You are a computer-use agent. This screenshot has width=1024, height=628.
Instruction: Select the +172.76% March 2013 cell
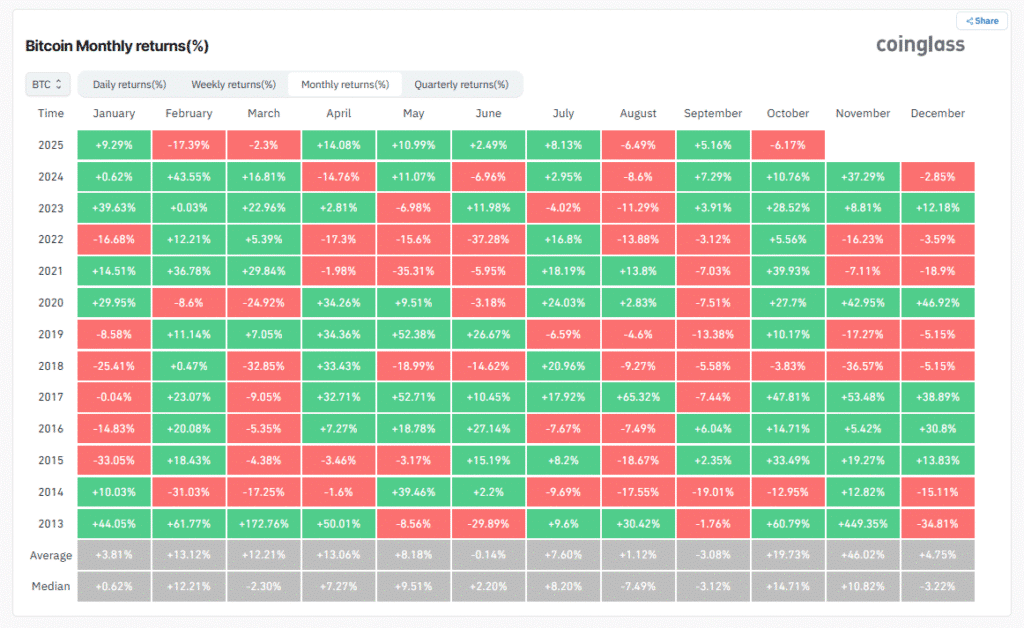click(x=263, y=523)
